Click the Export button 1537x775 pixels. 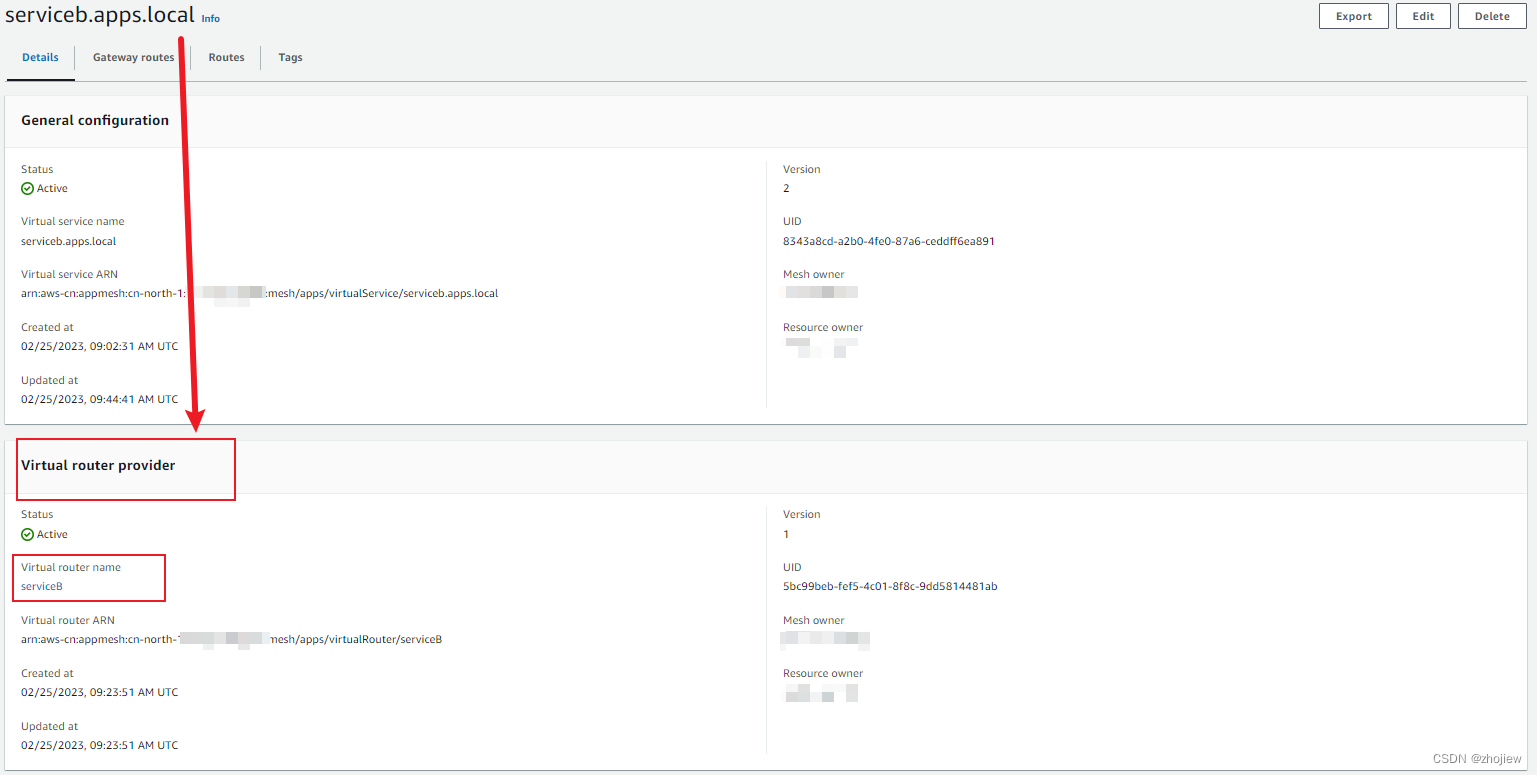pyautogui.click(x=1354, y=16)
